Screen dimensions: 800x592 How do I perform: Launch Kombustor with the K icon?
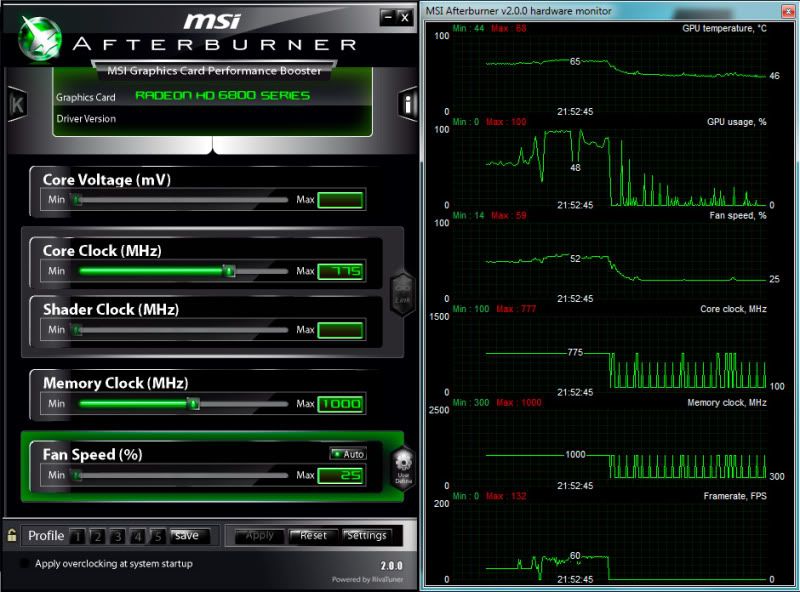tap(16, 105)
